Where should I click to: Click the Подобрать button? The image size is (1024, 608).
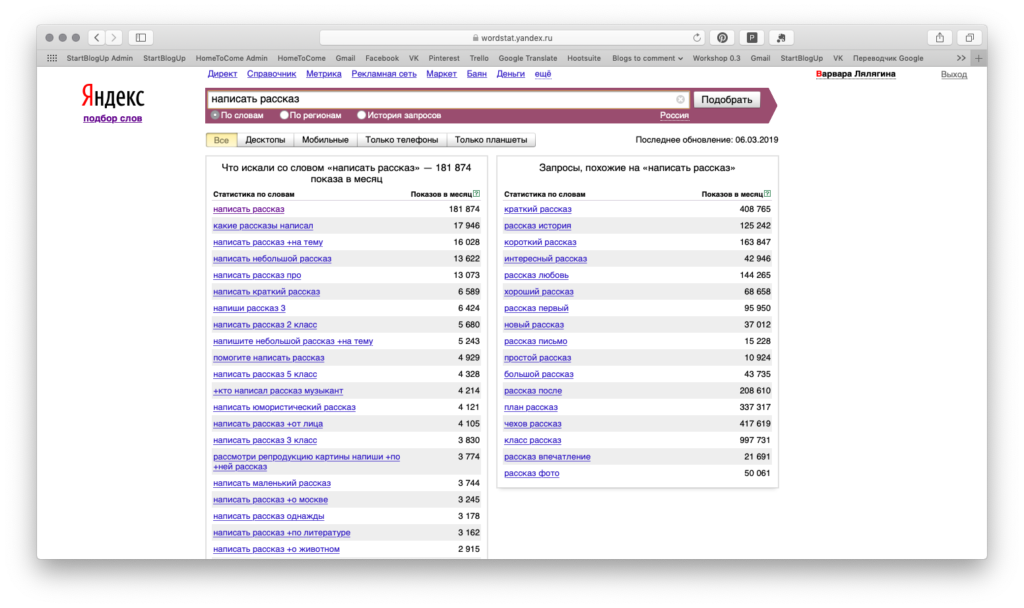[x=727, y=99]
